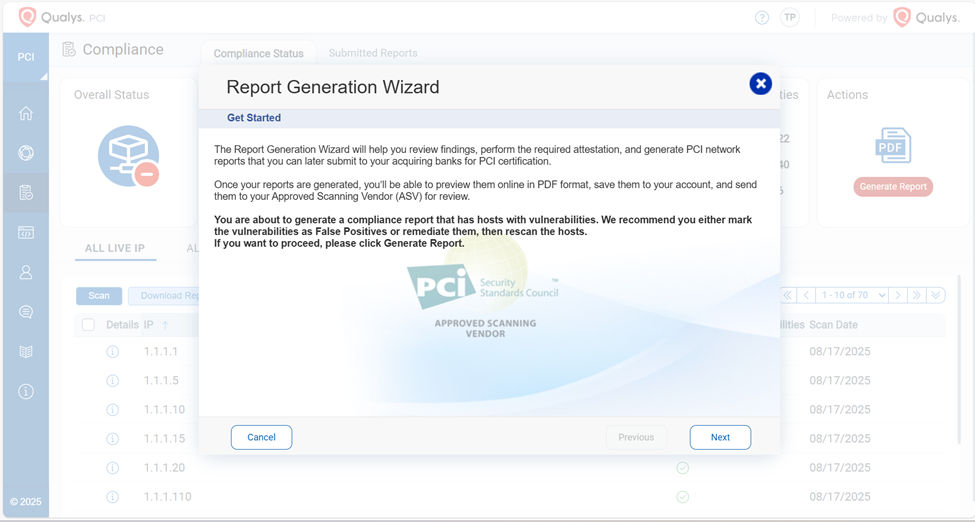Toggle the select-all IP checkbox
The height and width of the screenshot is (522, 975).
click(x=88, y=325)
